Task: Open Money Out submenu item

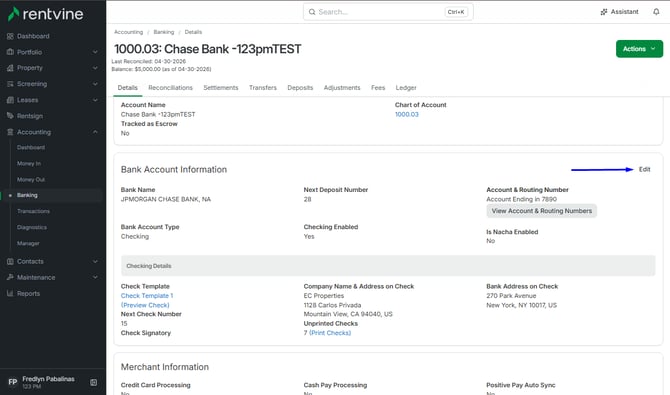Action: [31, 180]
